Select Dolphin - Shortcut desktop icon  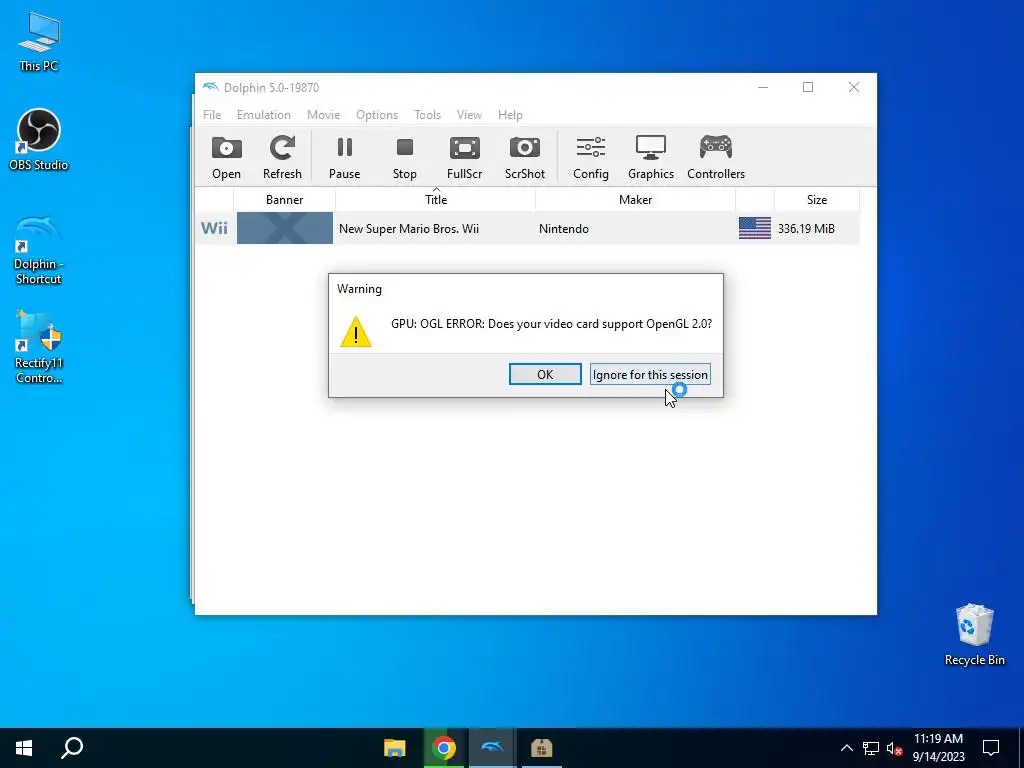(39, 250)
